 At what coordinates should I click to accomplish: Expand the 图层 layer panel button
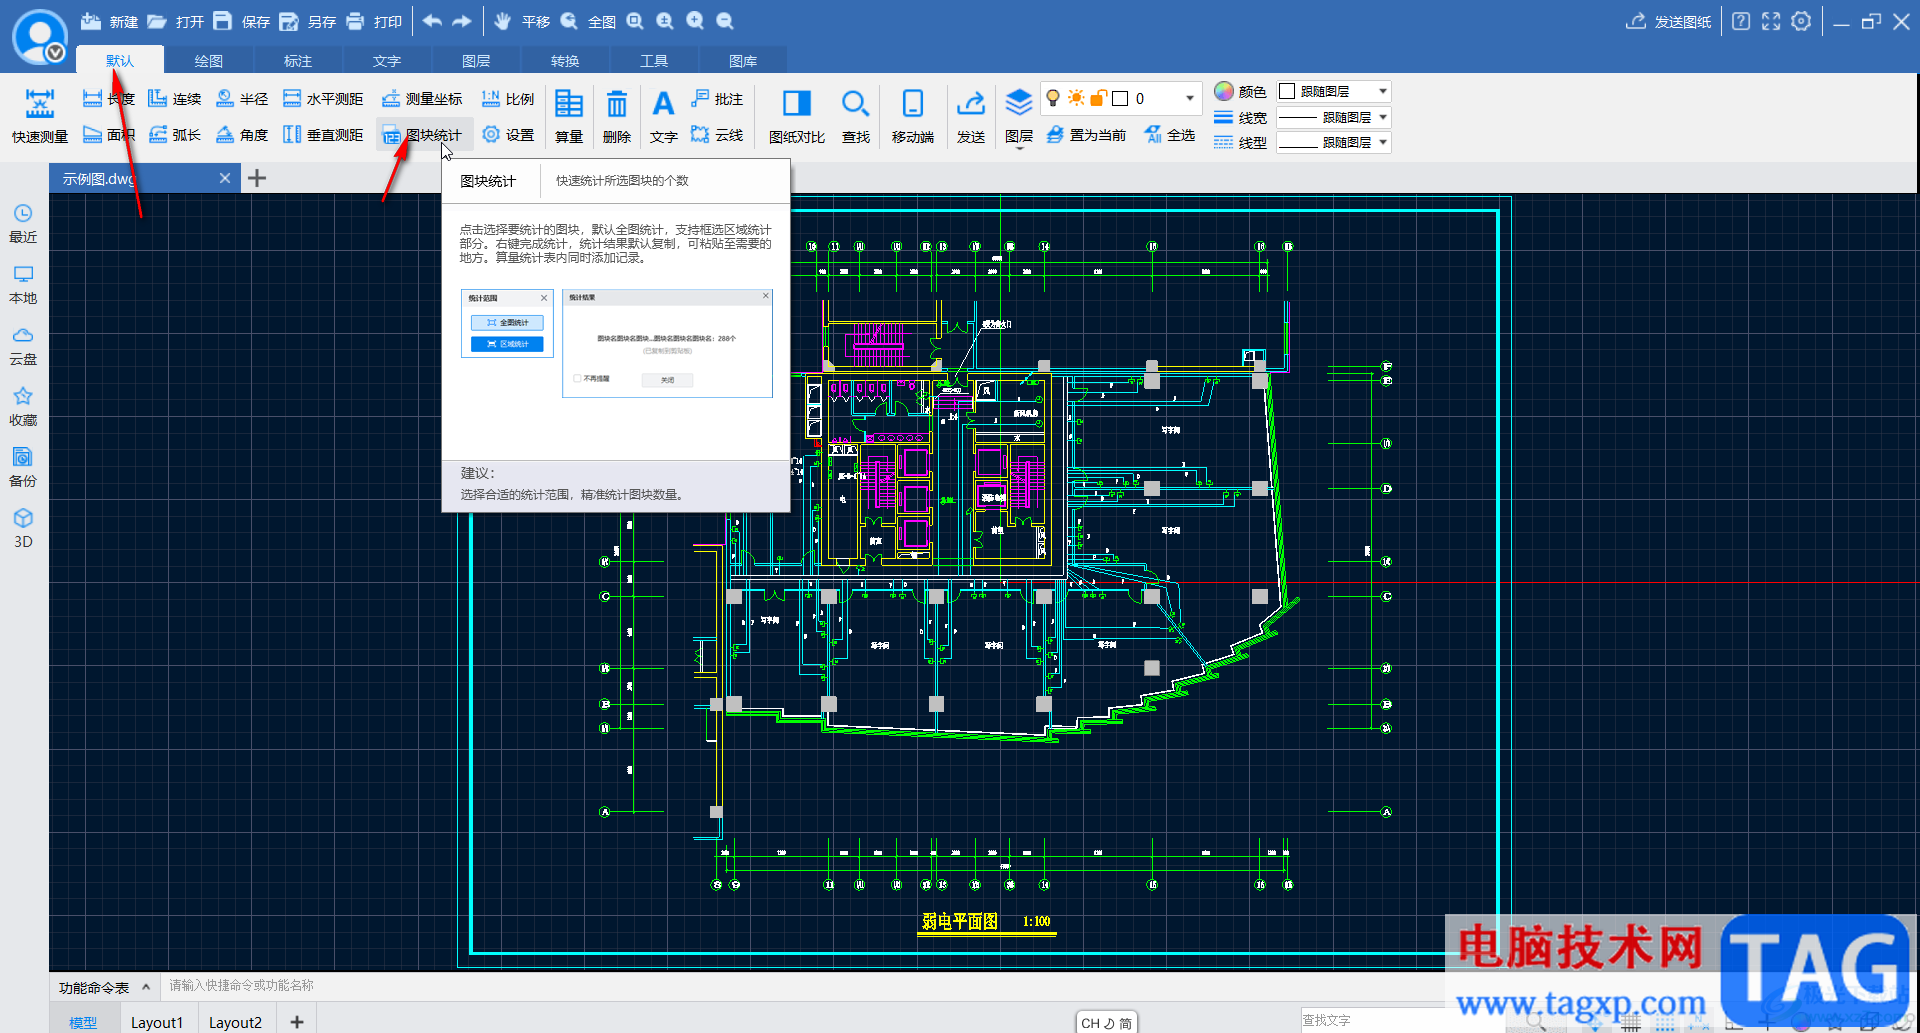point(1019,116)
